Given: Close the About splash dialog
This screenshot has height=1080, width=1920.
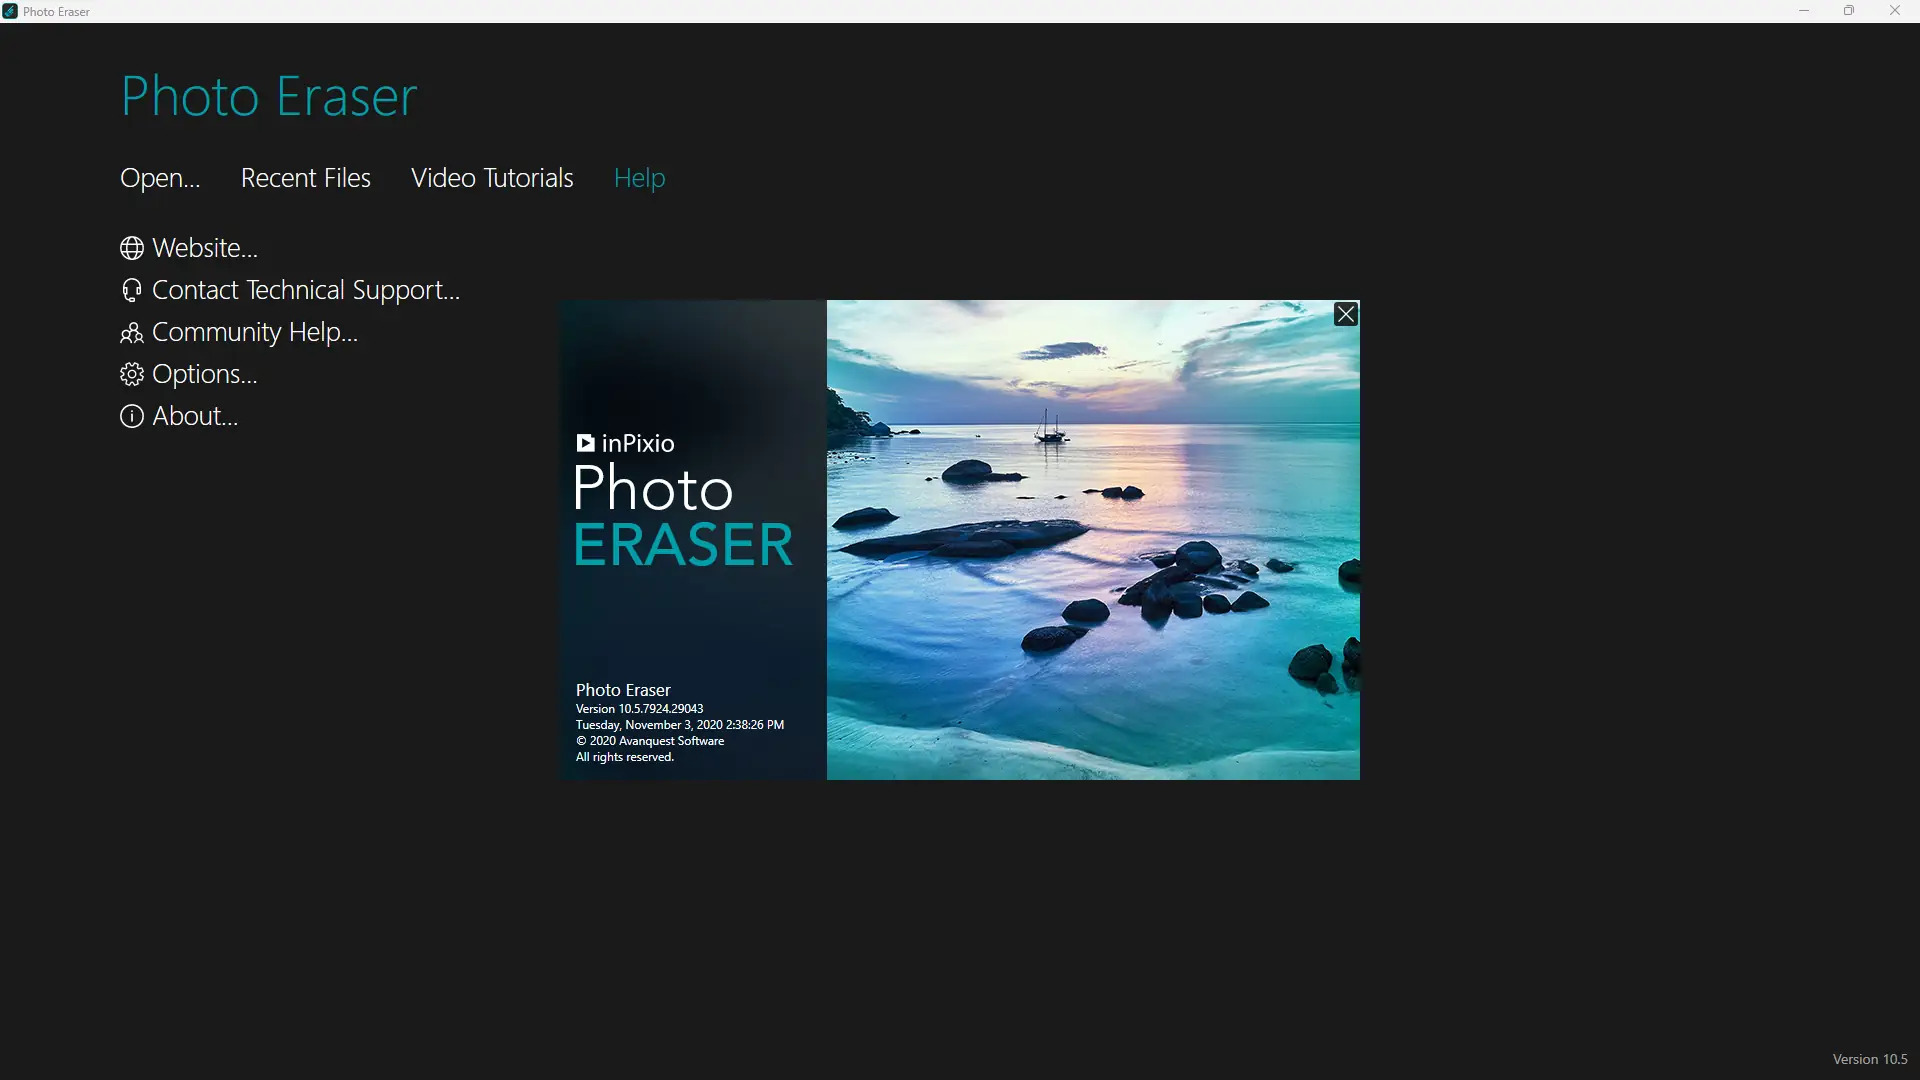Looking at the screenshot, I should pyautogui.click(x=1346, y=313).
